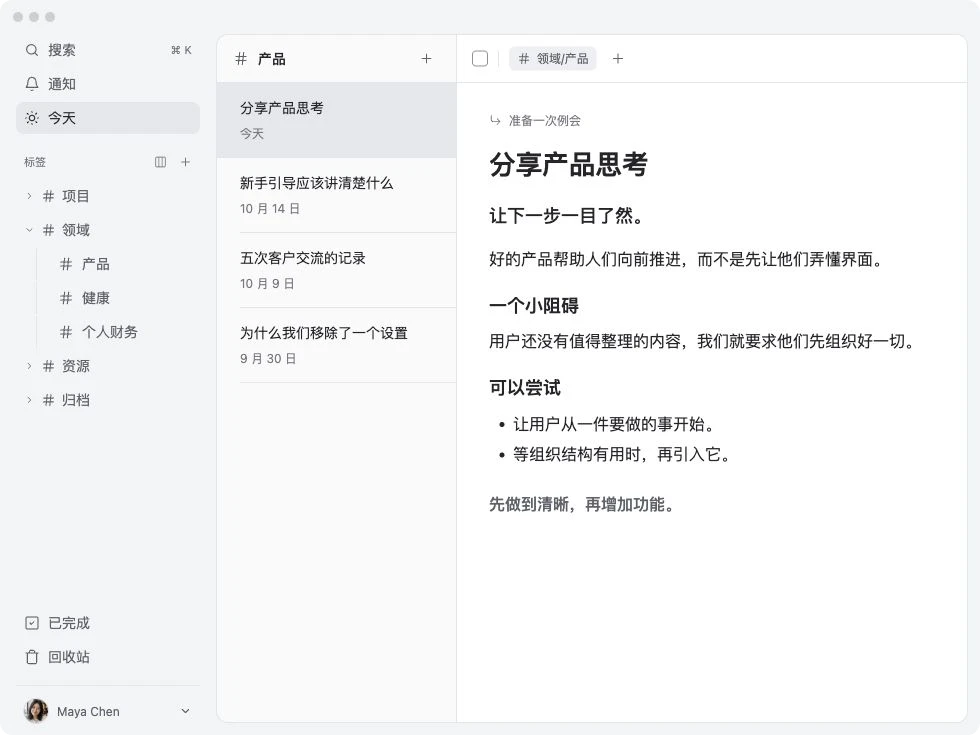Image resolution: width=980 pixels, height=735 pixels.
Task: Open the 搜索 search item
Action: tap(108, 50)
